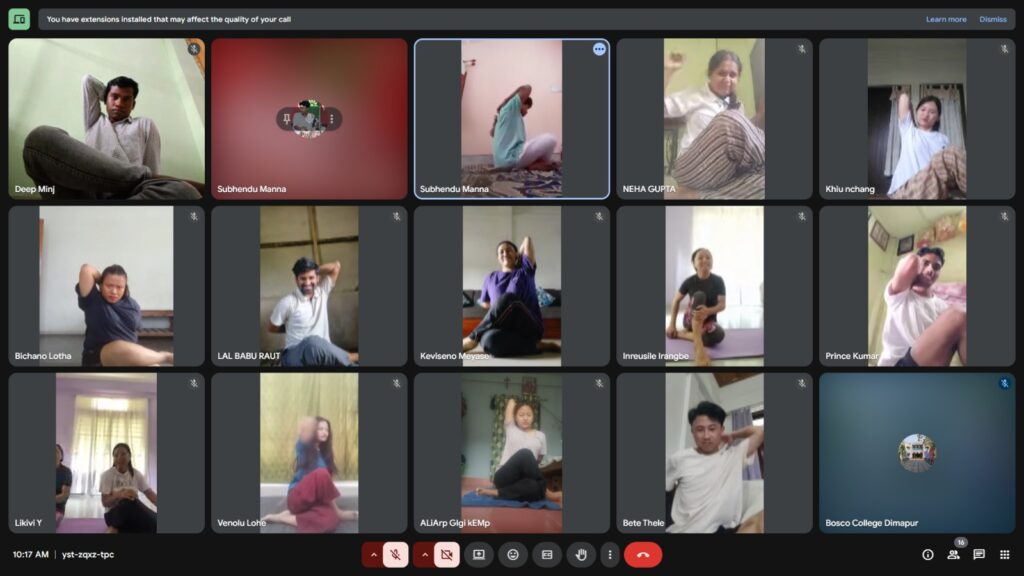This screenshot has width=1024, height=576.
Task: Leave the call with the red hang-up button
Action: [643, 554]
